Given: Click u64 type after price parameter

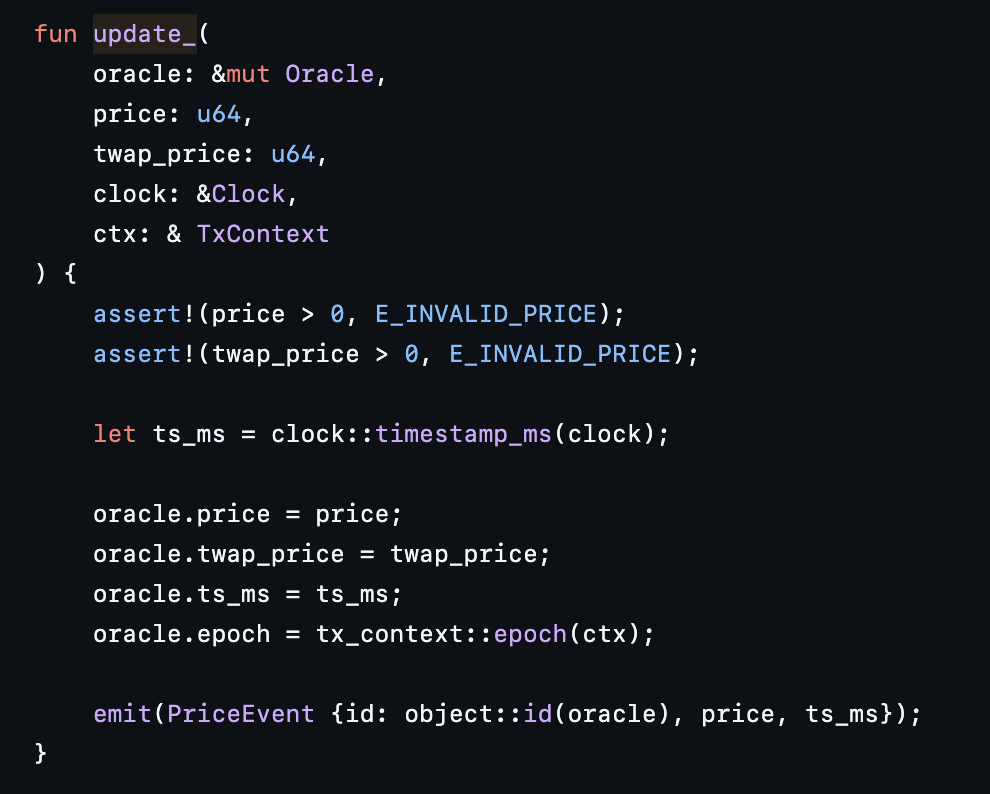Looking at the screenshot, I should pyautogui.click(x=218, y=114).
